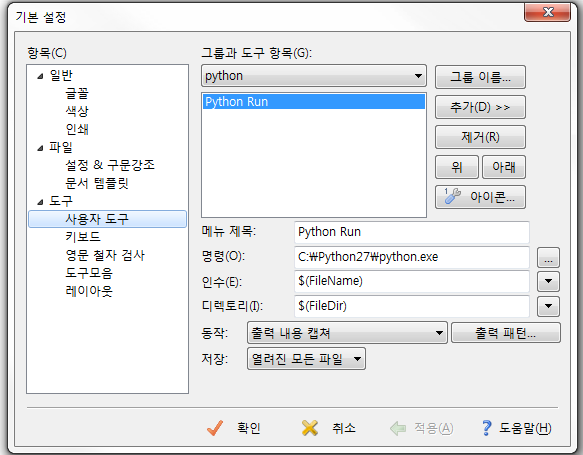Click the 그룹 이름... button

480,77
